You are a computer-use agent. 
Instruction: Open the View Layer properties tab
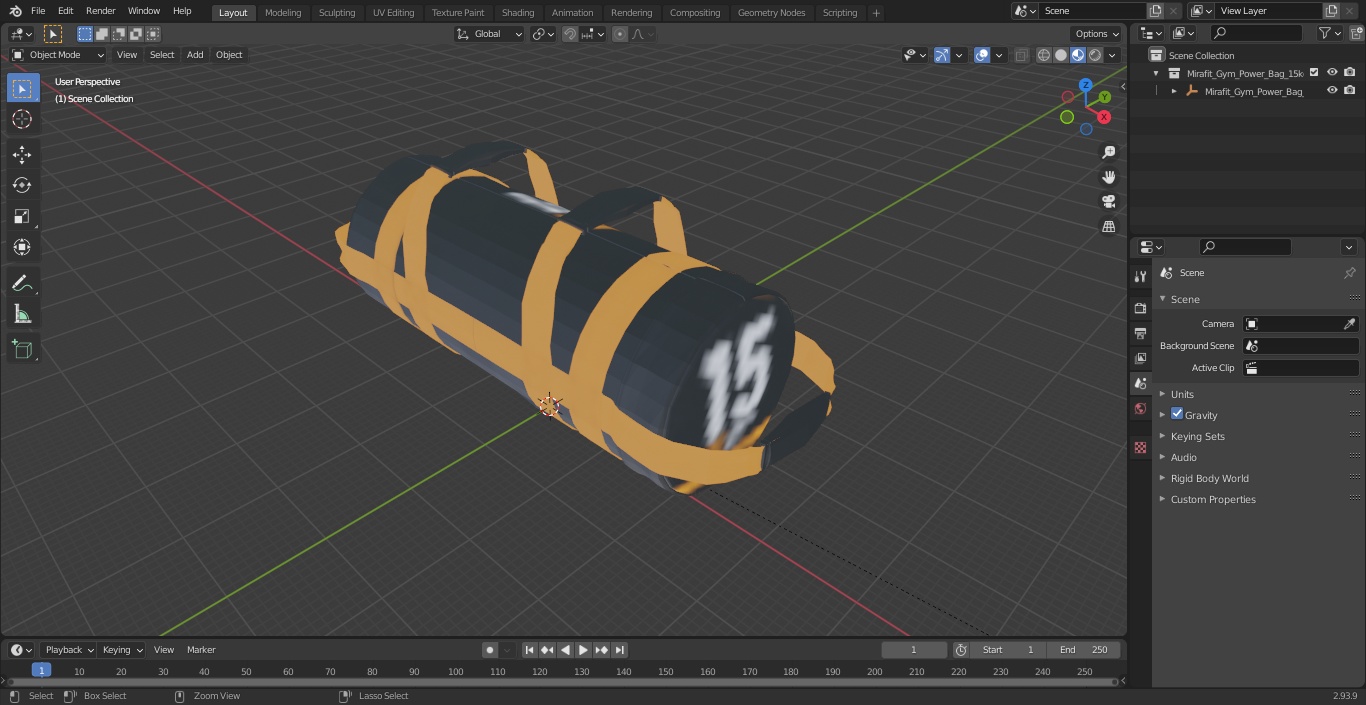[1140, 358]
